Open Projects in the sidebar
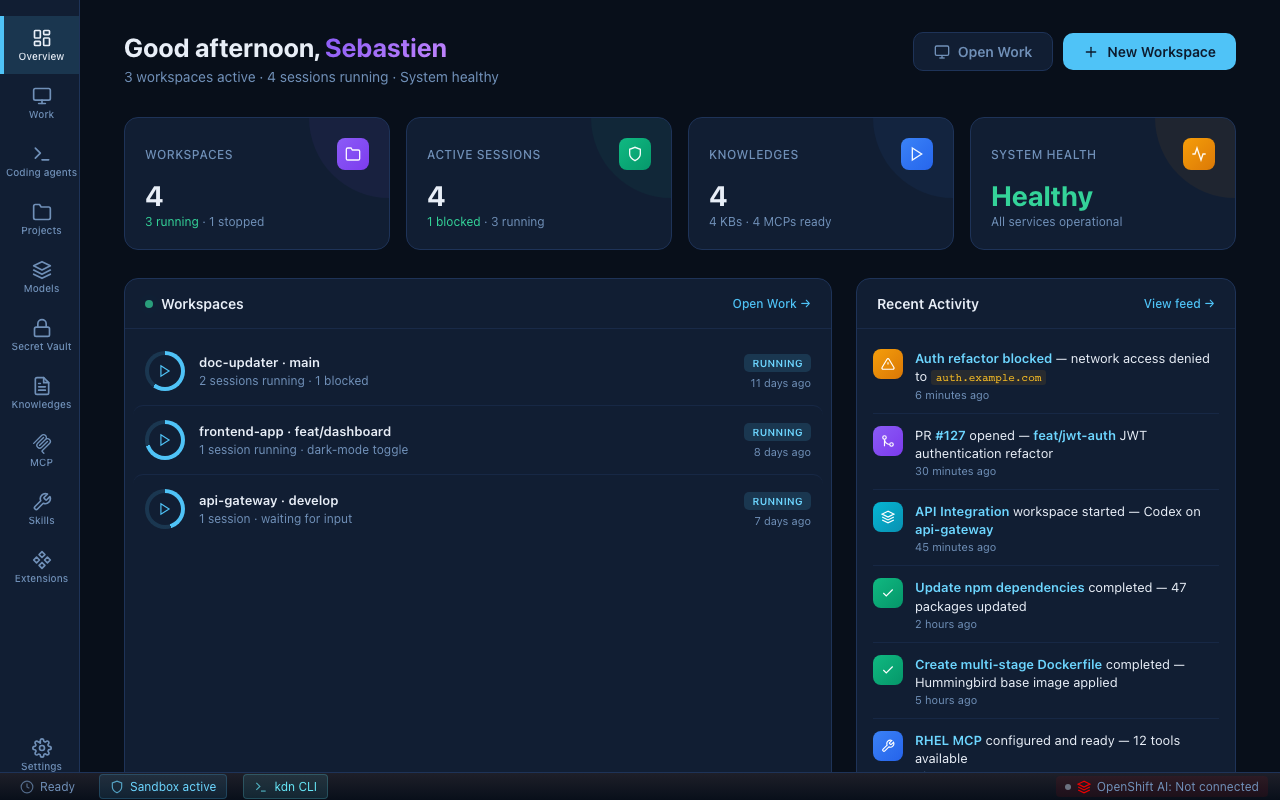The height and width of the screenshot is (800, 1280). 41,219
